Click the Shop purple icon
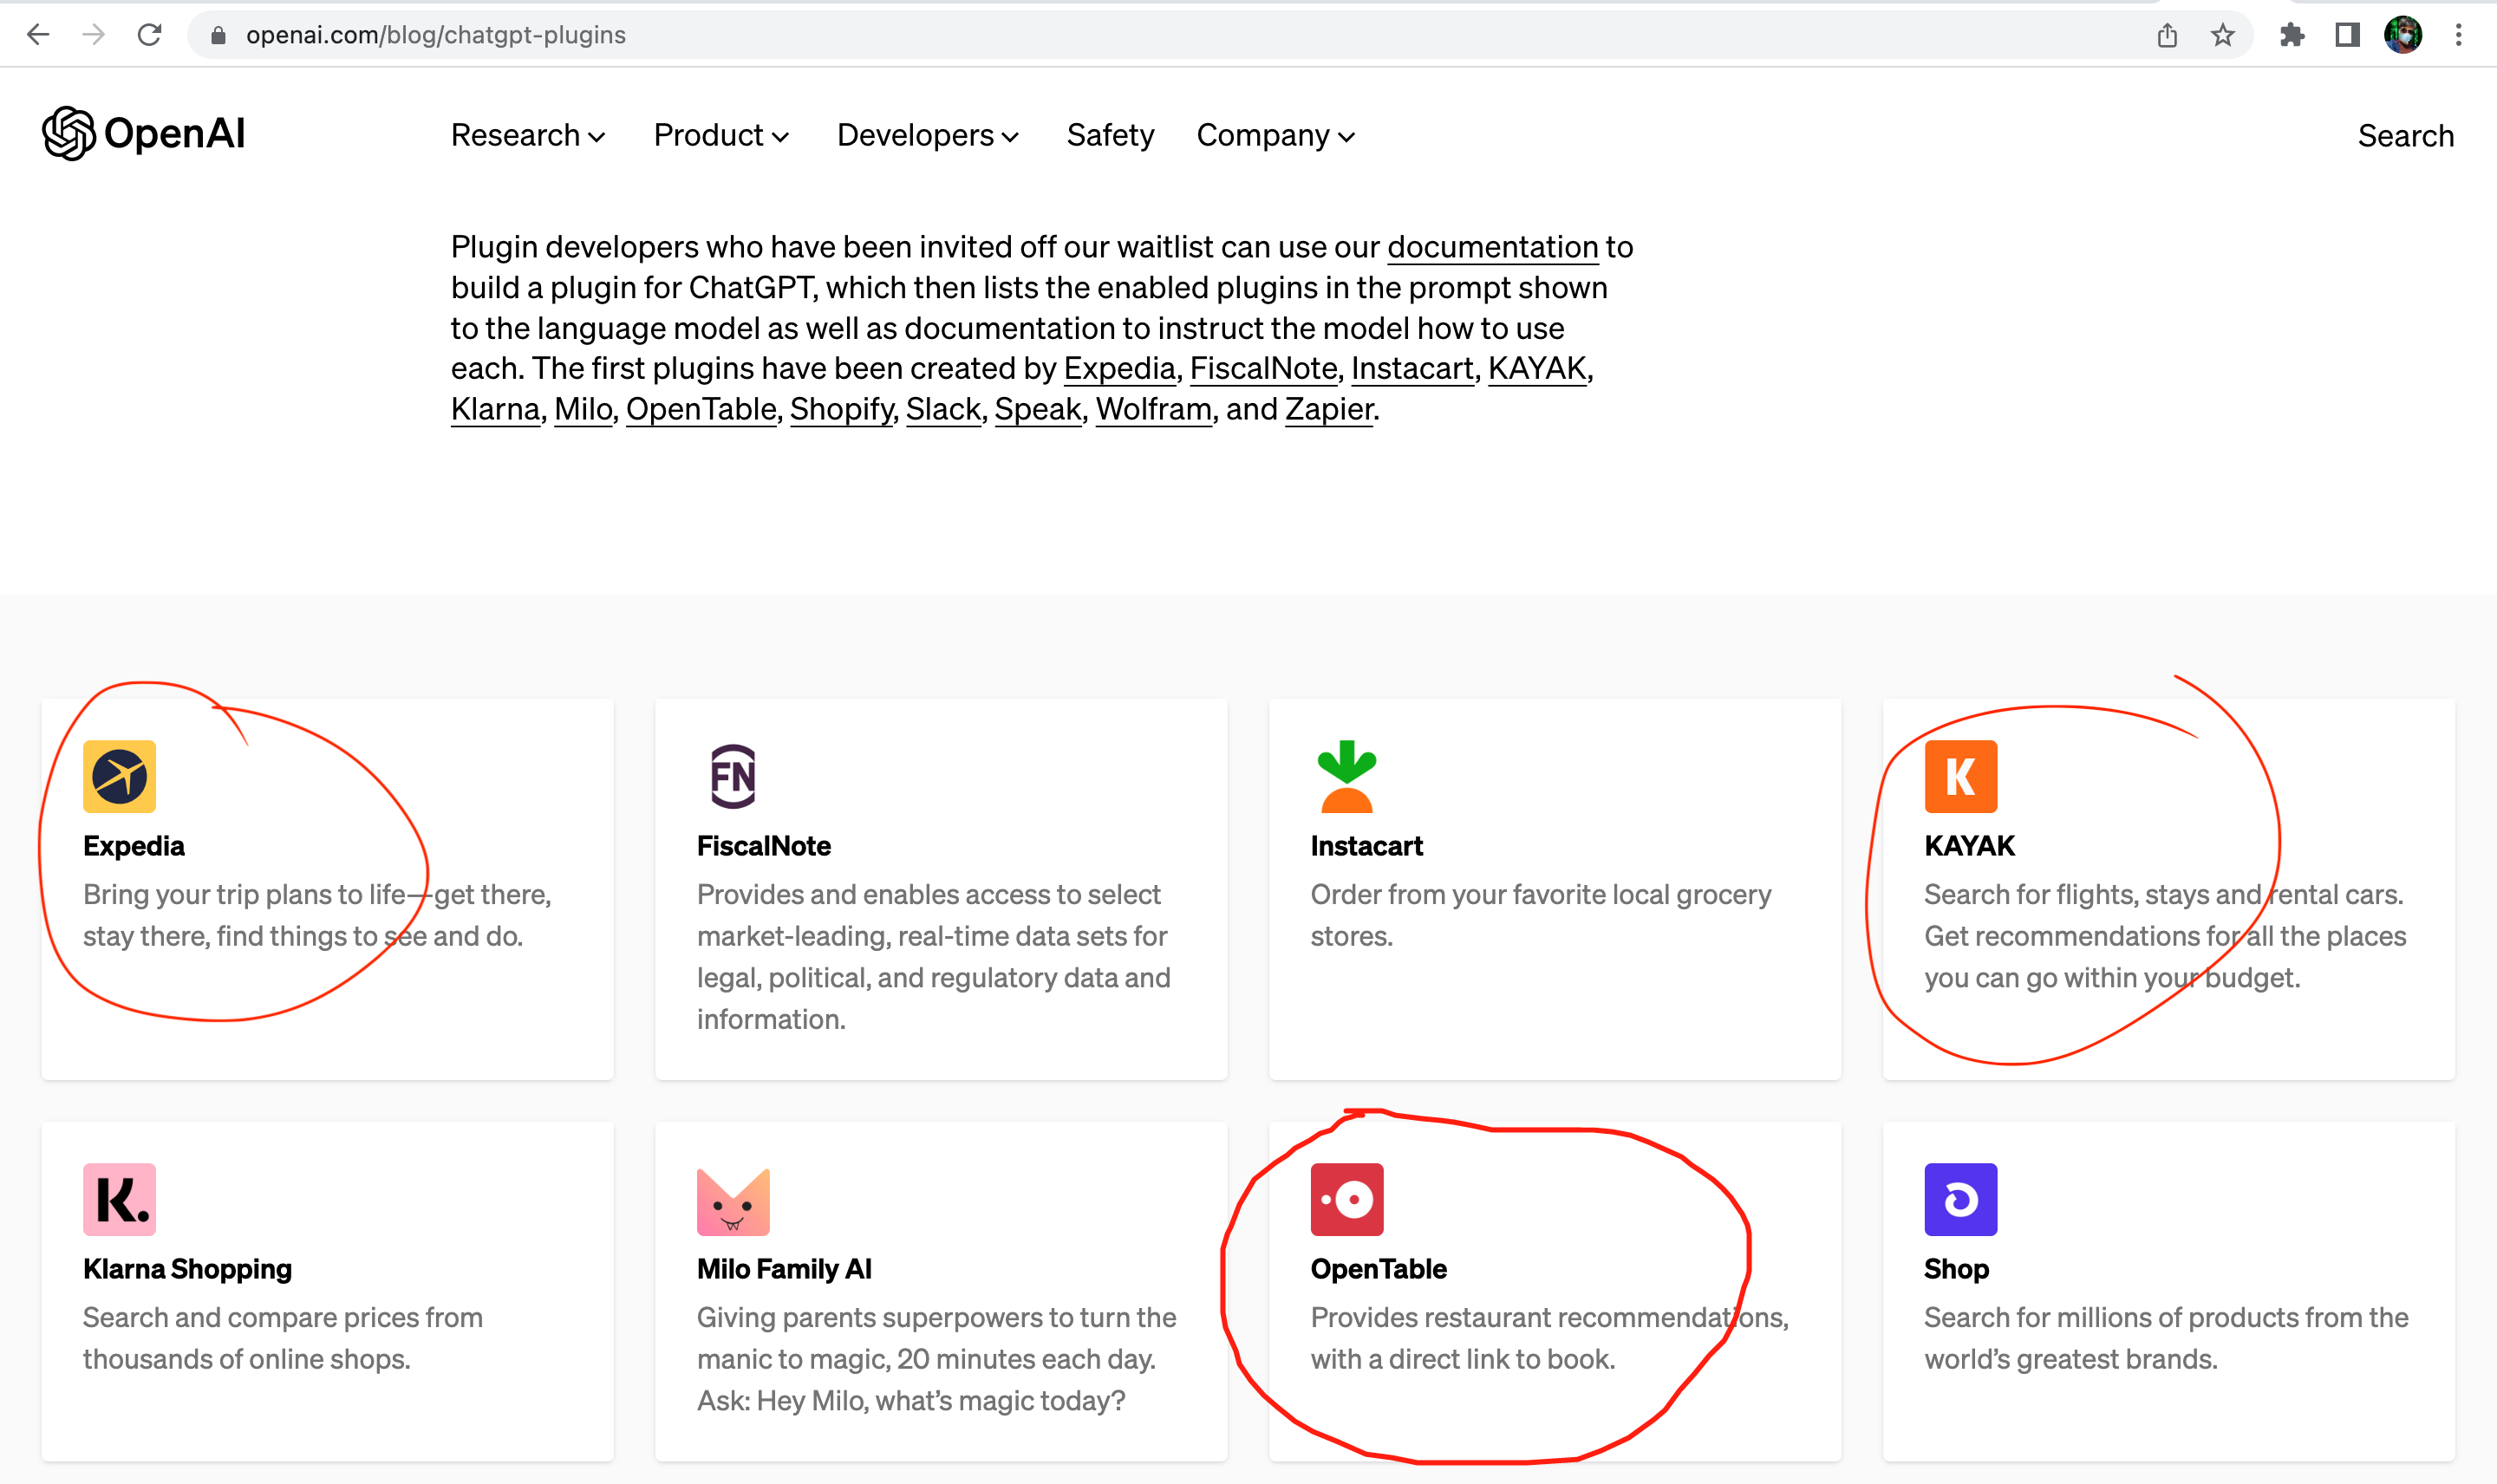The image size is (2497, 1484). tap(1960, 1199)
